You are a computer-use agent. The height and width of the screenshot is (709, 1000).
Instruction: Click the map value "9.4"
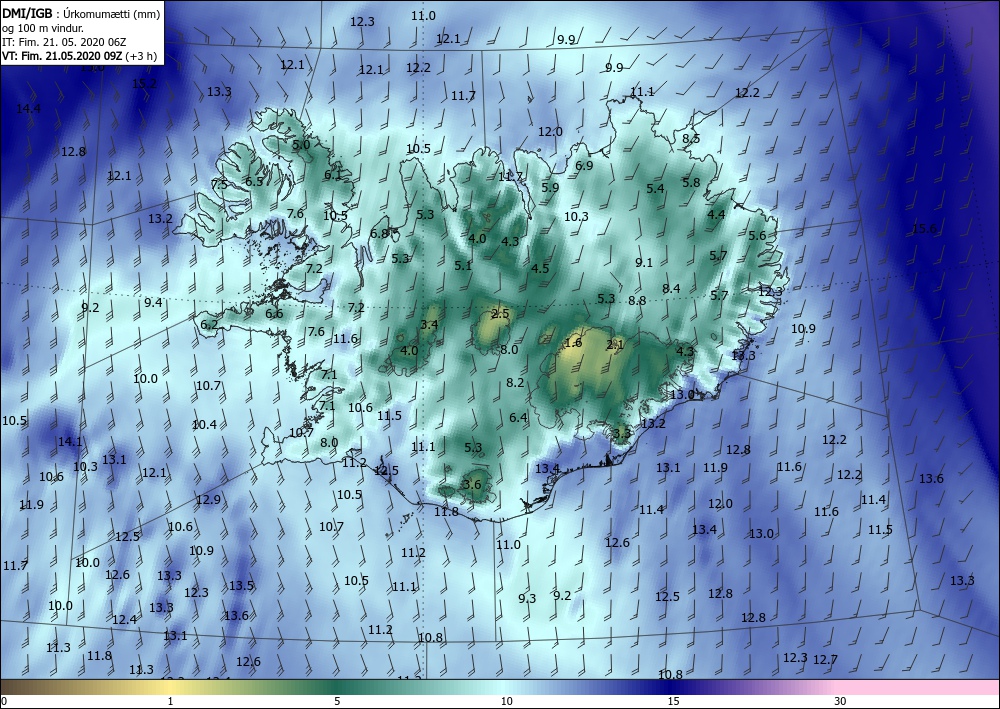click(152, 303)
